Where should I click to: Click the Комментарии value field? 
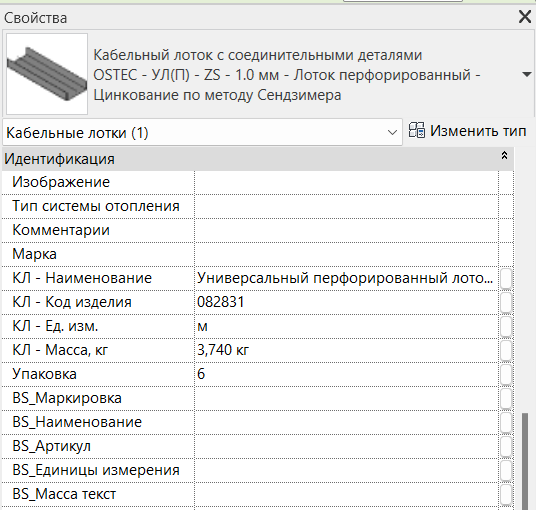click(x=346, y=230)
